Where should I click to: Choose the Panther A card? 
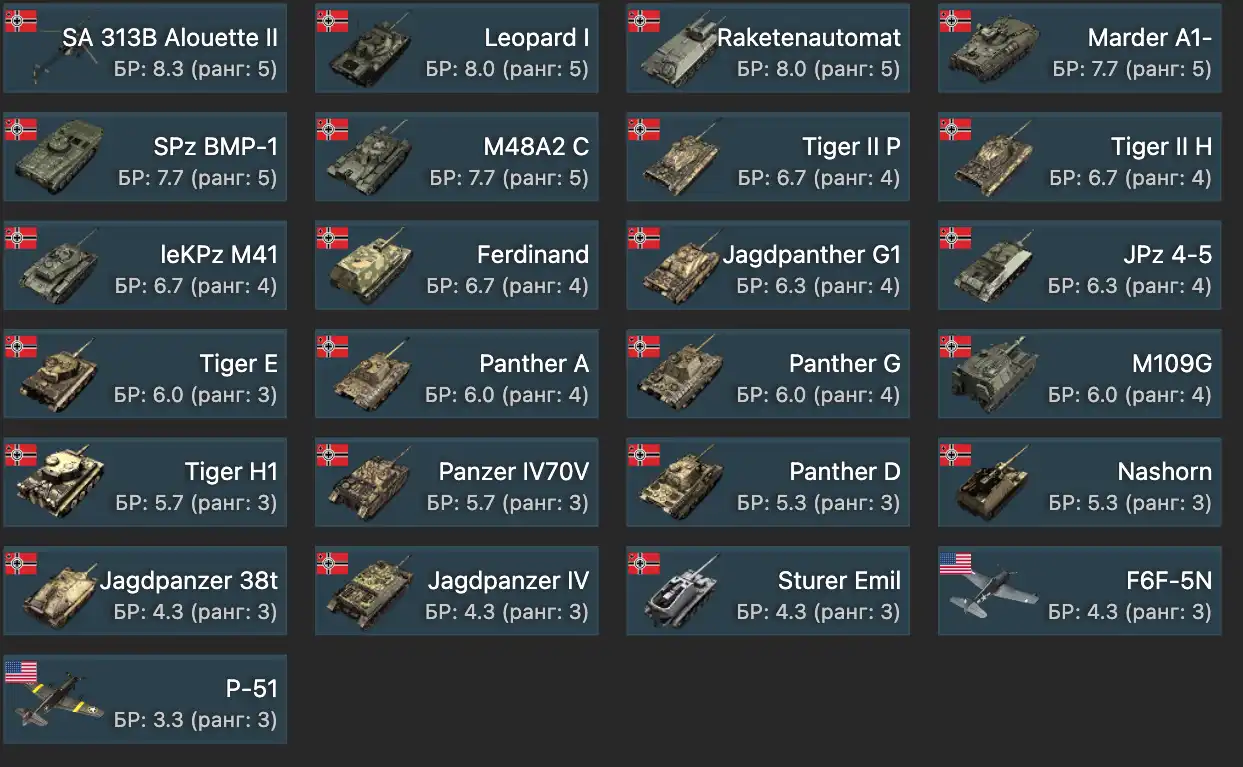click(x=457, y=374)
